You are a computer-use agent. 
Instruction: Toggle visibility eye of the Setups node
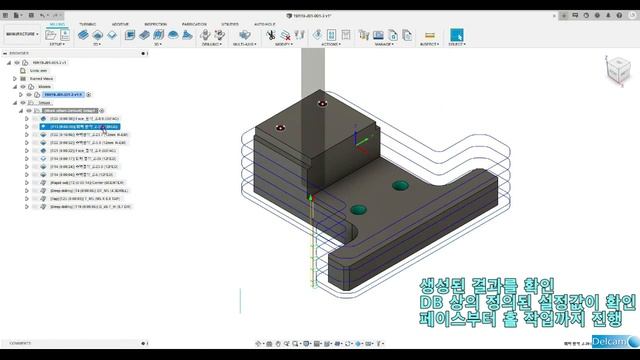pyautogui.click(x=23, y=103)
